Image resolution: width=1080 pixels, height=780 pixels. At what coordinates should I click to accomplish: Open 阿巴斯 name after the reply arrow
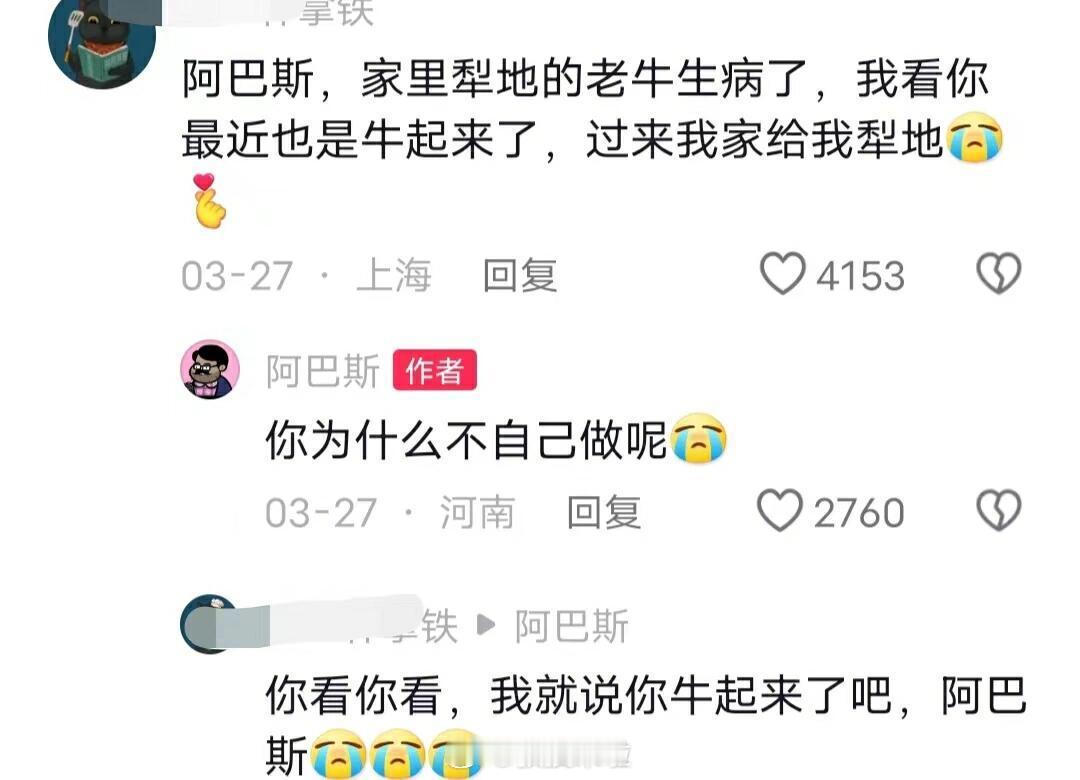tap(572, 626)
